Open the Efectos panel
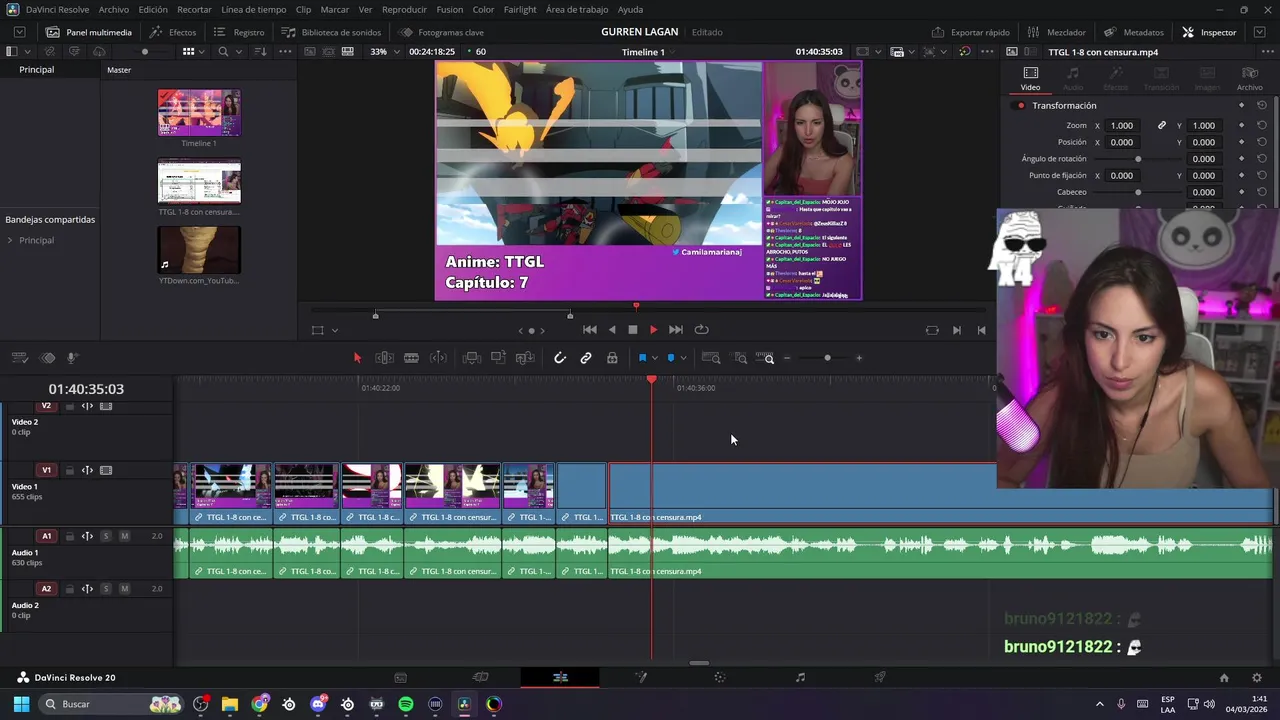Image resolution: width=1280 pixels, height=720 pixels. pyautogui.click(x=173, y=32)
